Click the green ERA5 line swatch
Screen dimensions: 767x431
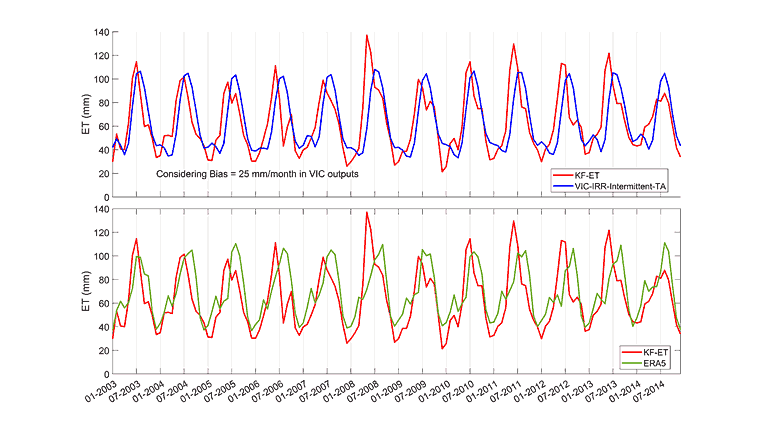[x=632, y=363]
